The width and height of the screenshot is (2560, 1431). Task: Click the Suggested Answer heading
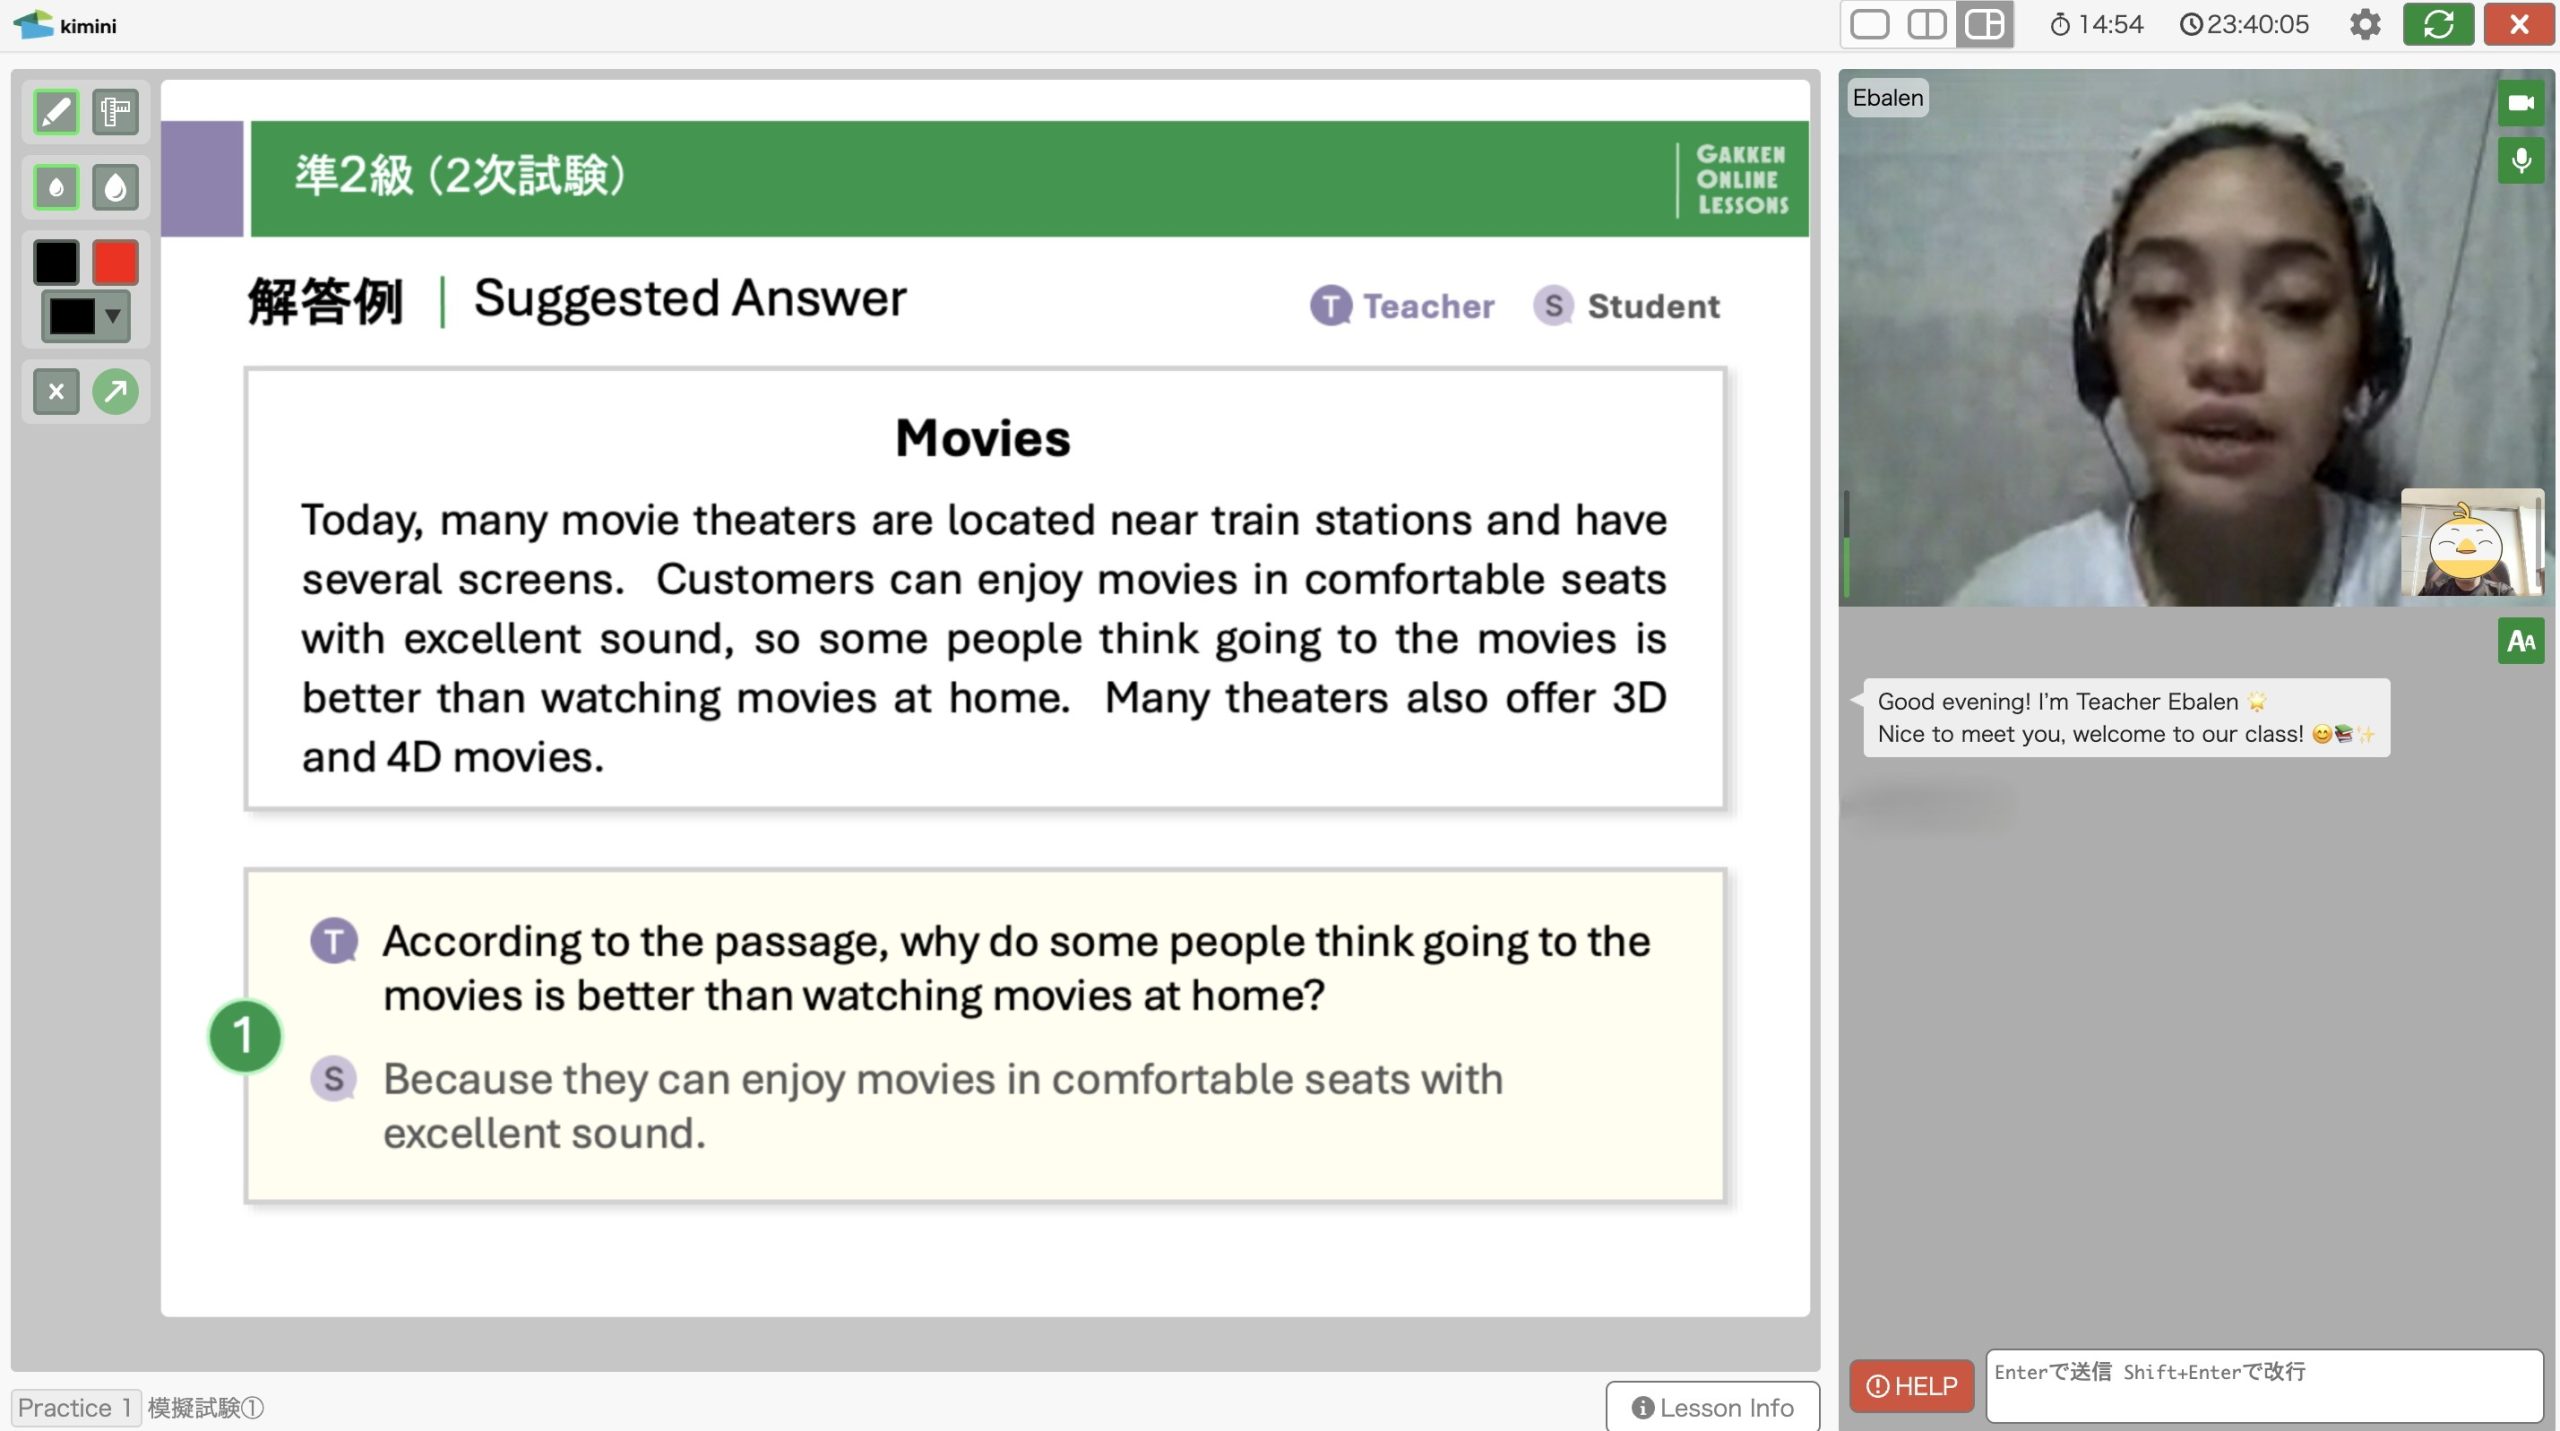(690, 298)
